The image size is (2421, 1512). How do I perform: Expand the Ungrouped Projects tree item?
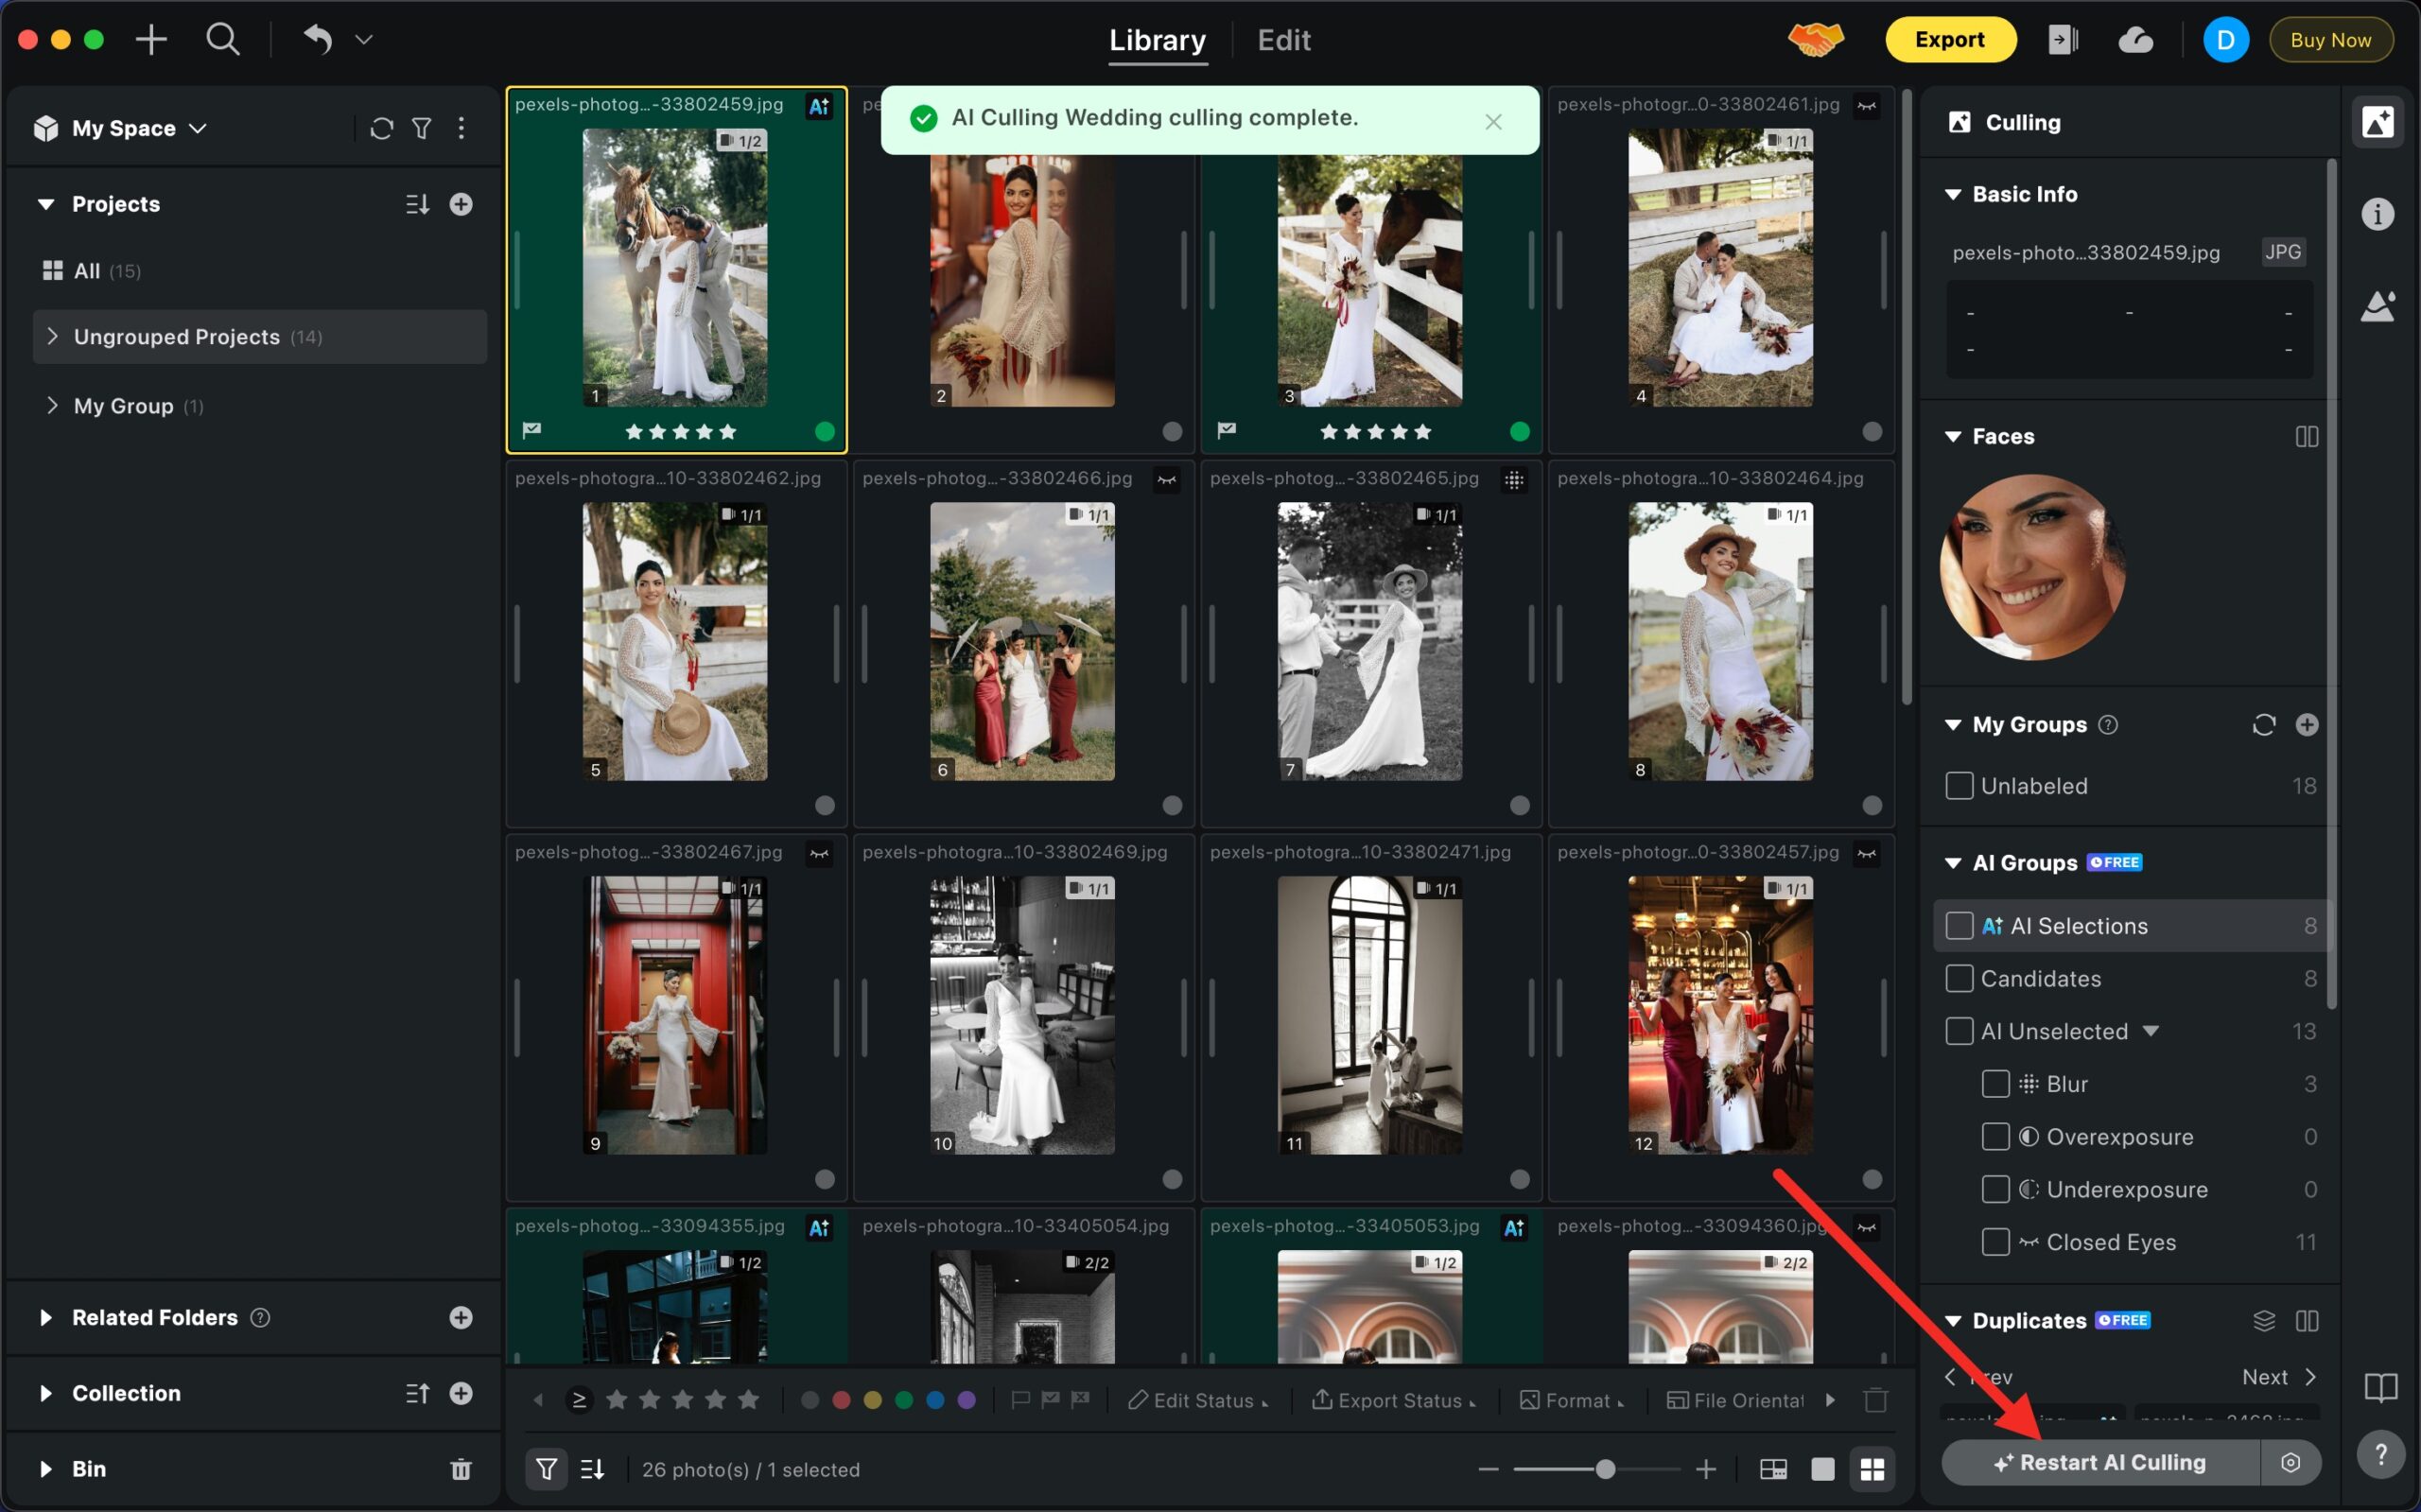[x=52, y=337]
